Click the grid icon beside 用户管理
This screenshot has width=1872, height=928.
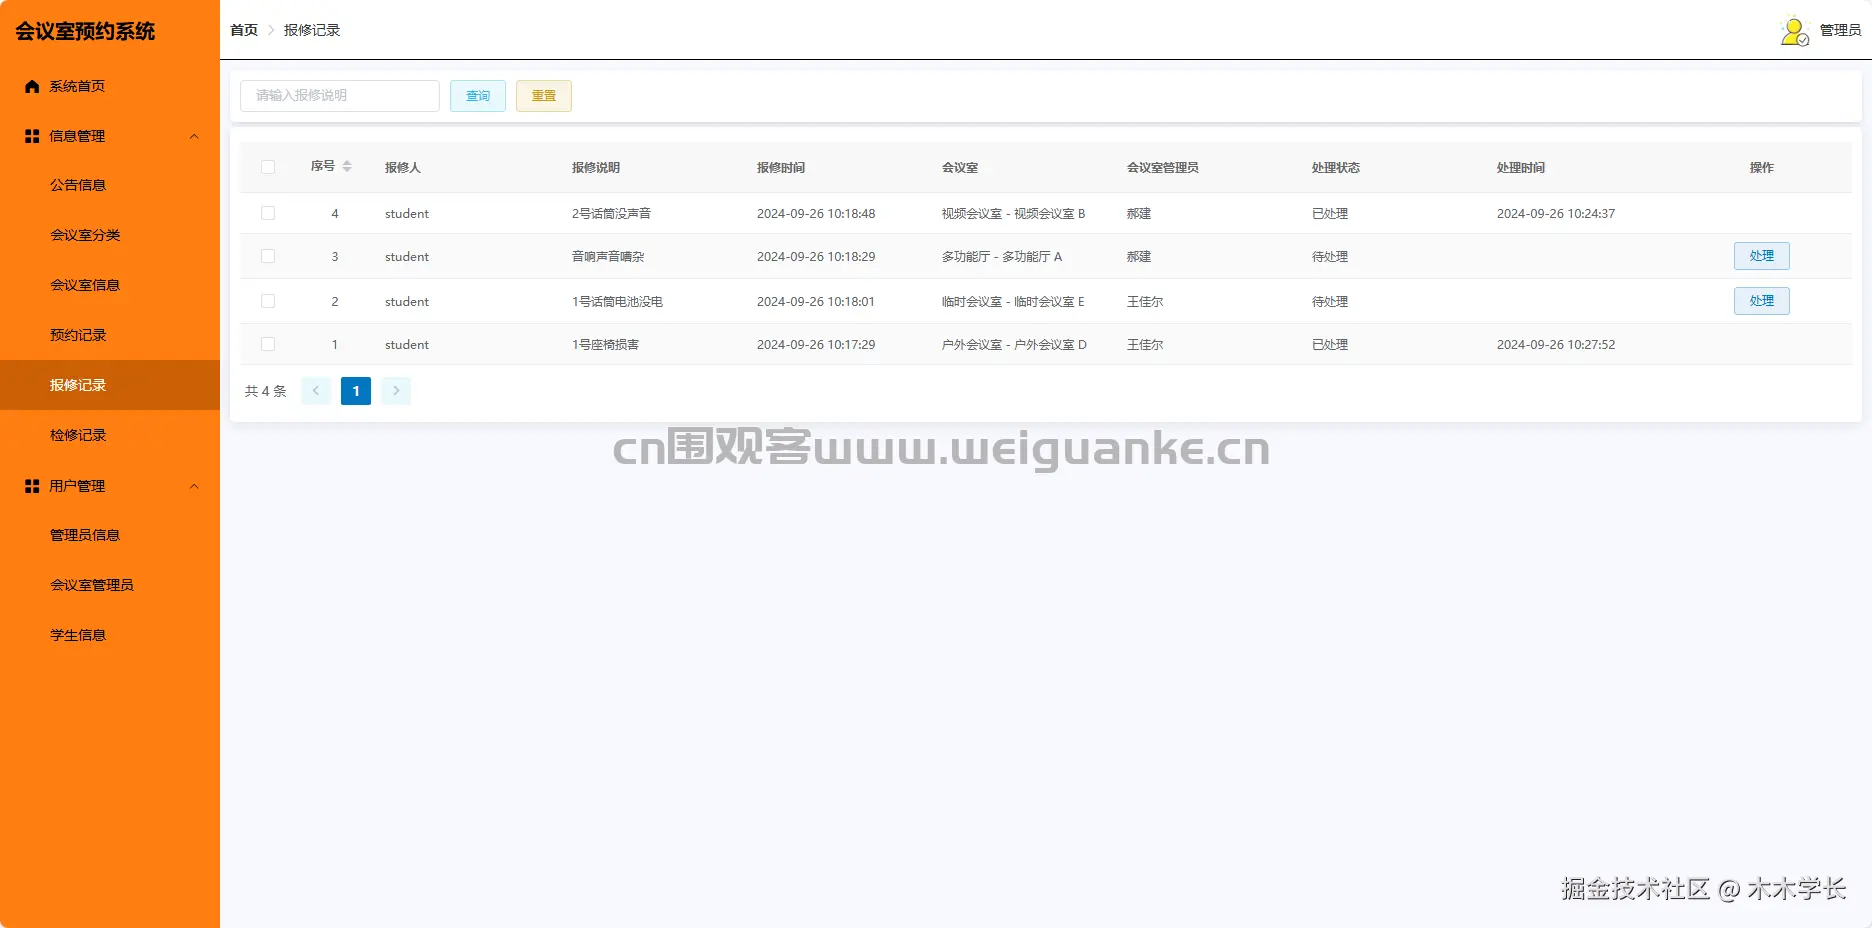tap(32, 486)
